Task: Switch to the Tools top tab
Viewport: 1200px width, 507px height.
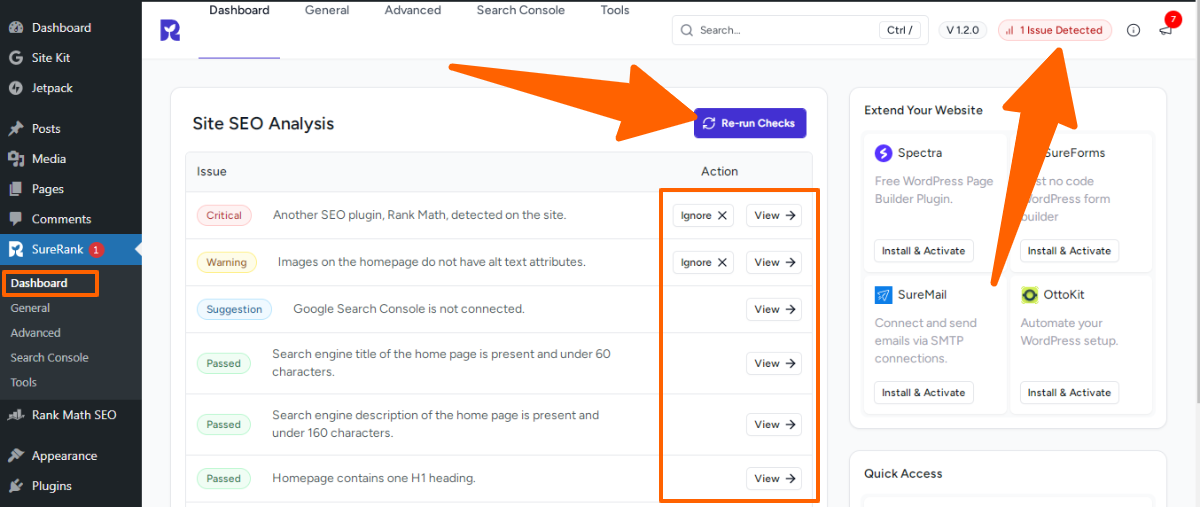Action: 615,10
